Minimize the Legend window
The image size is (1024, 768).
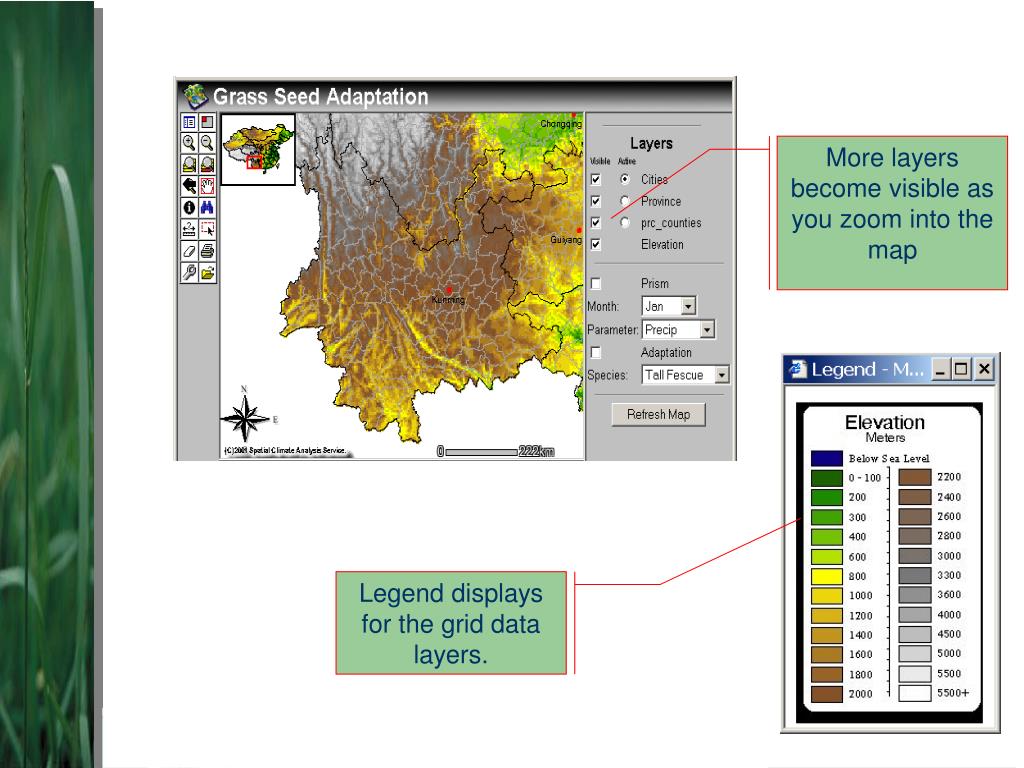(x=940, y=370)
